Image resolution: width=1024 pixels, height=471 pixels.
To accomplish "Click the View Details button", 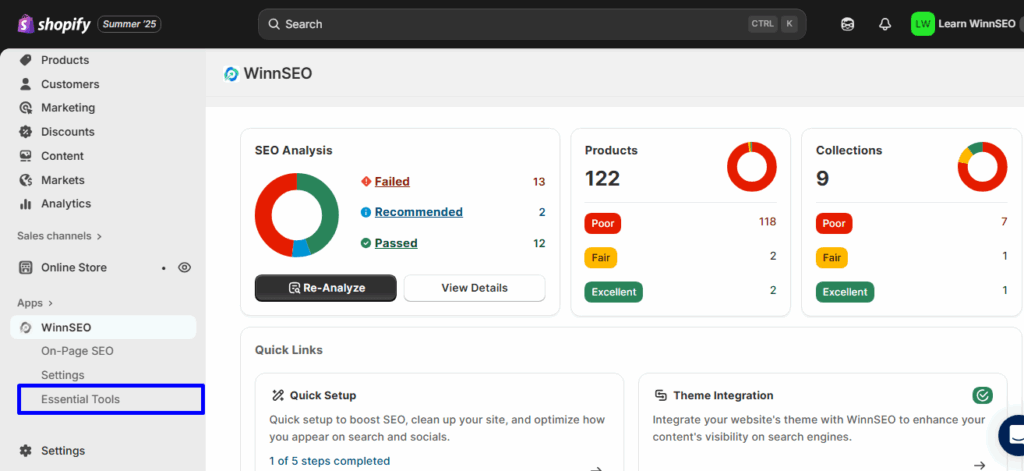I will coord(474,288).
